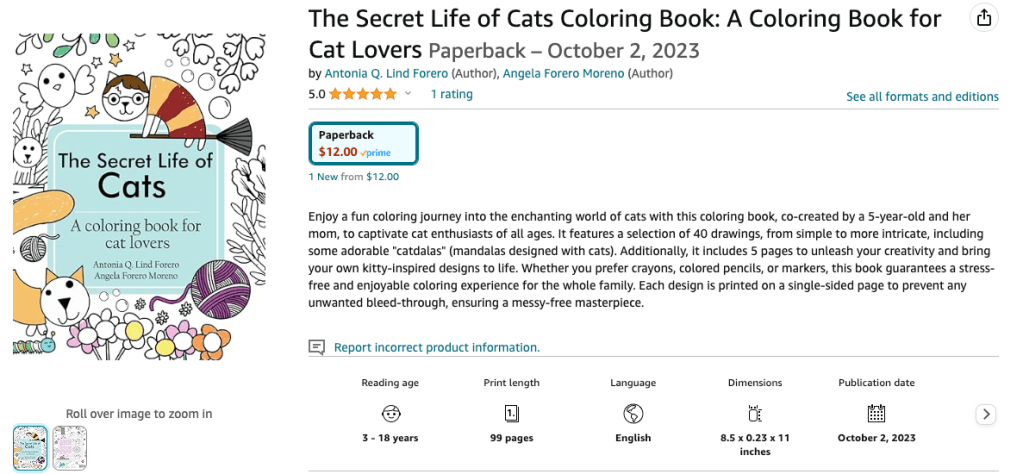Select the second interior page thumbnail
Screen dimensions: 1023x474
pyautogui.click(x=70, y=447)
